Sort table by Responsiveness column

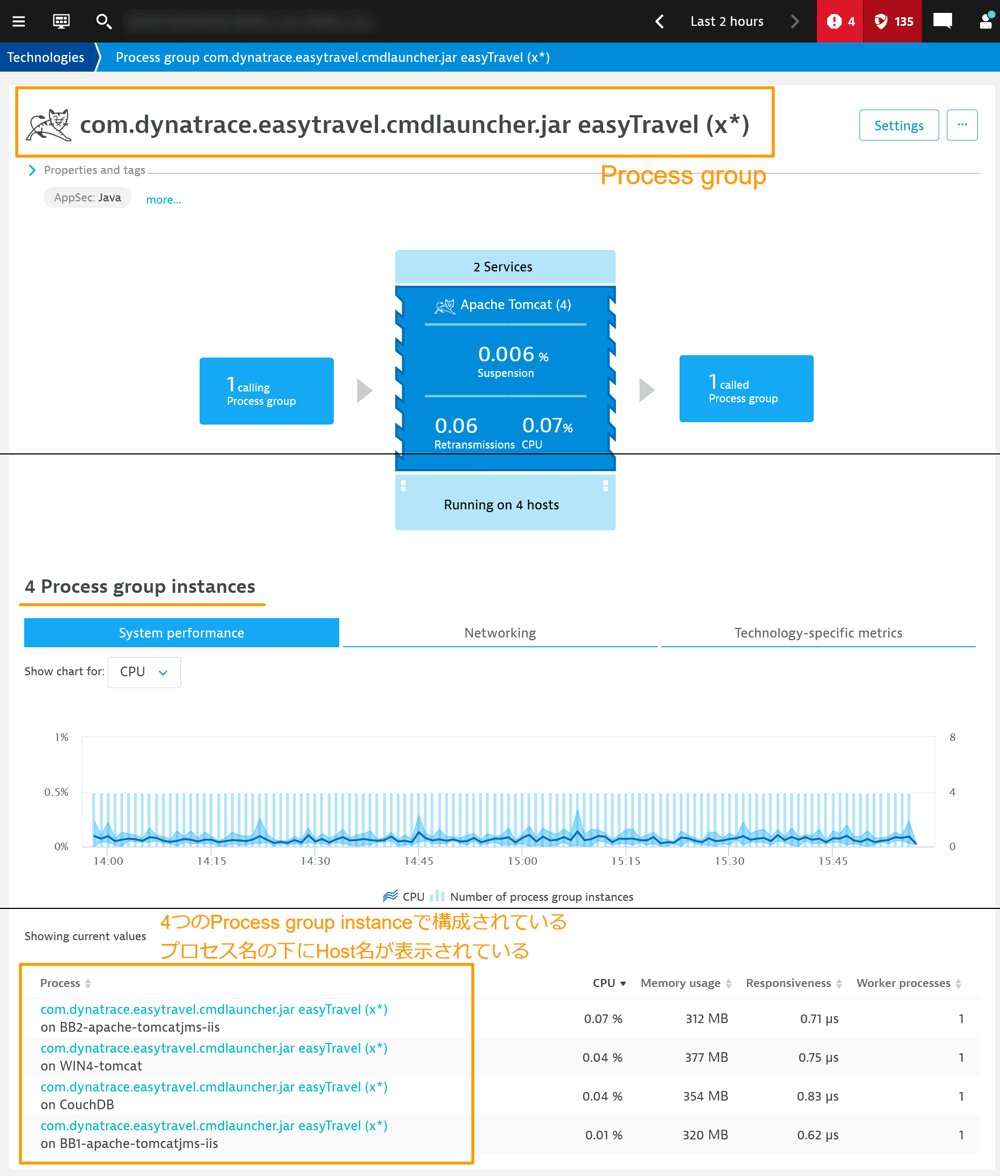tap(794, 983)
